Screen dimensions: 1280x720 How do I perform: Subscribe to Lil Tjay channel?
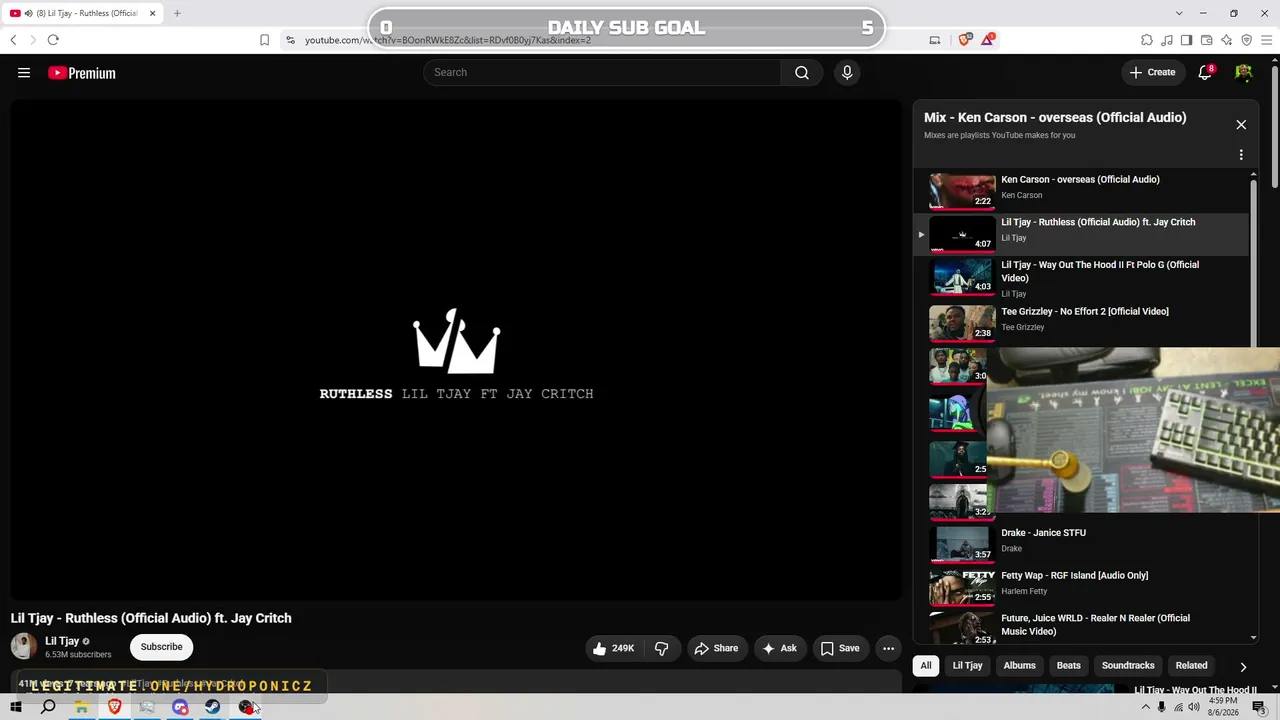(161, 647)
